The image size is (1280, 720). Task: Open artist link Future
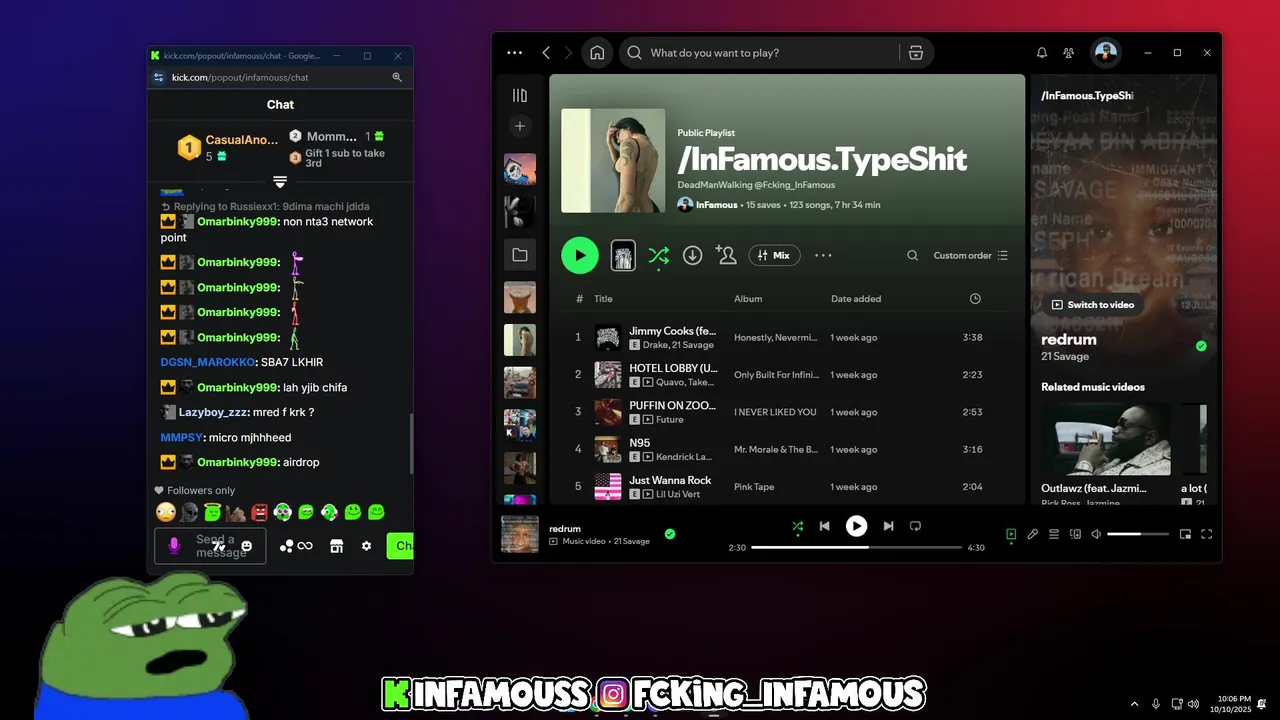670,420
